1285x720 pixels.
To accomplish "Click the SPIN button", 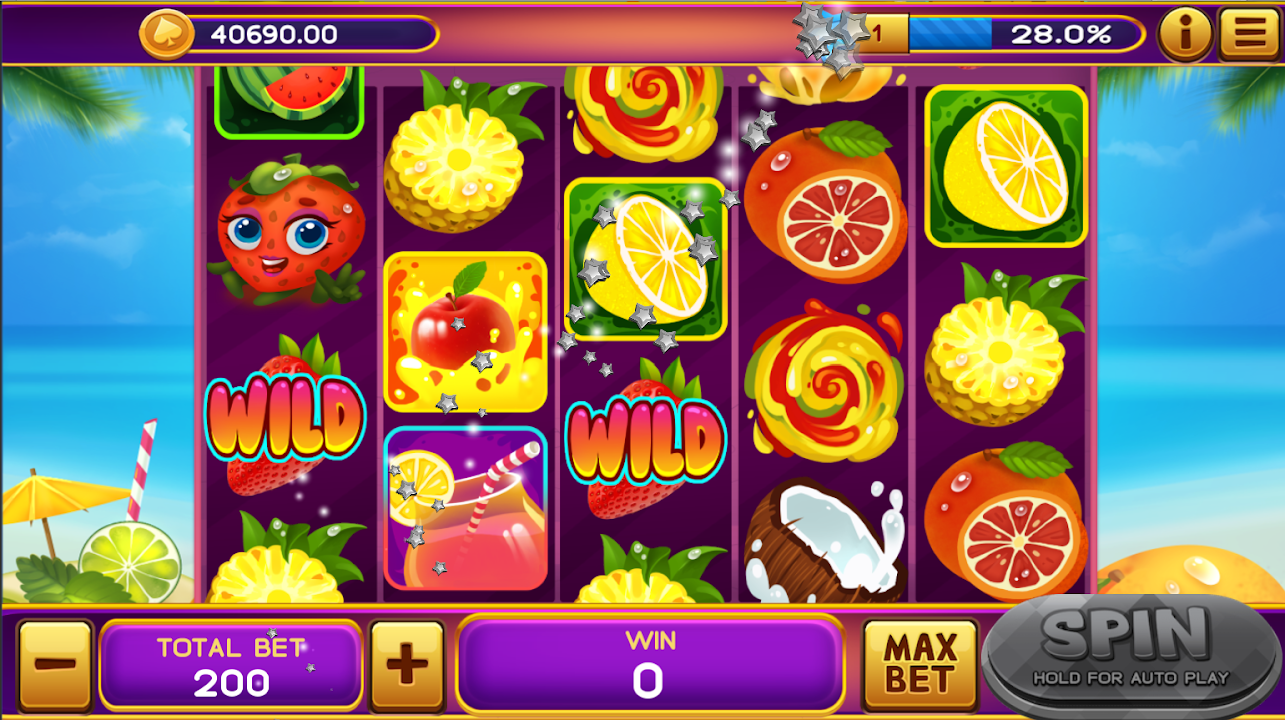I will pos(1132,655).
